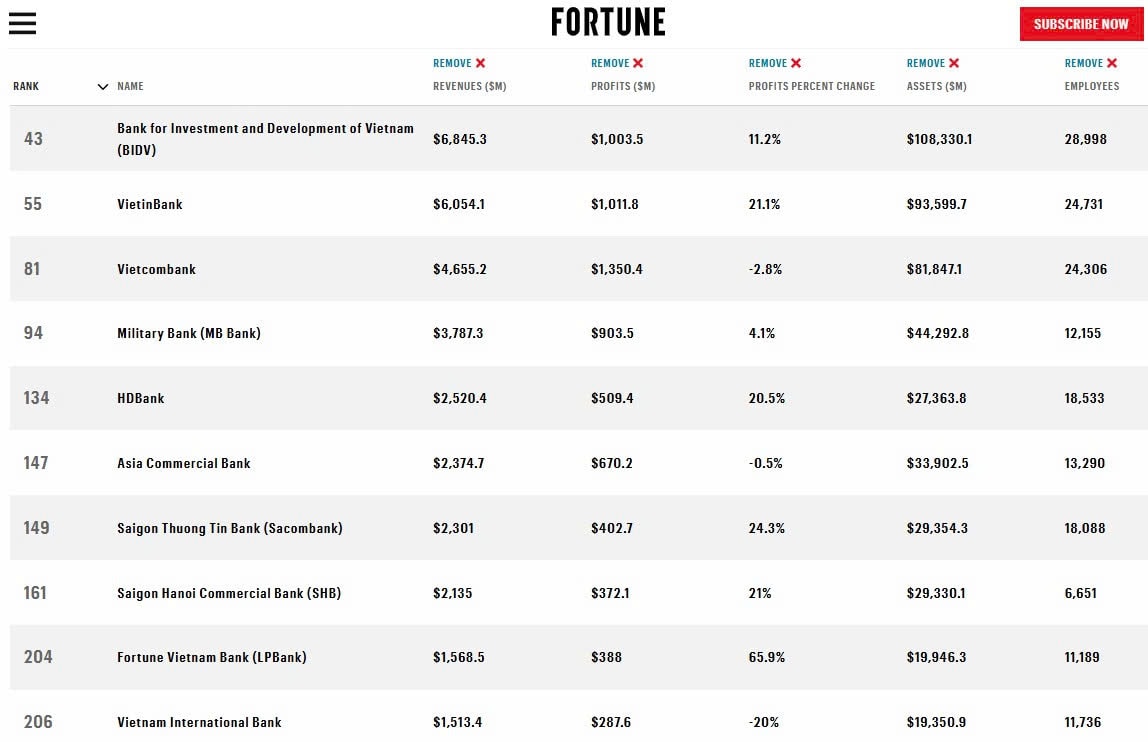The image size is (1148, 742).
Task: Select the Military Bank (MB Bank) row
Action: (188, 333)
